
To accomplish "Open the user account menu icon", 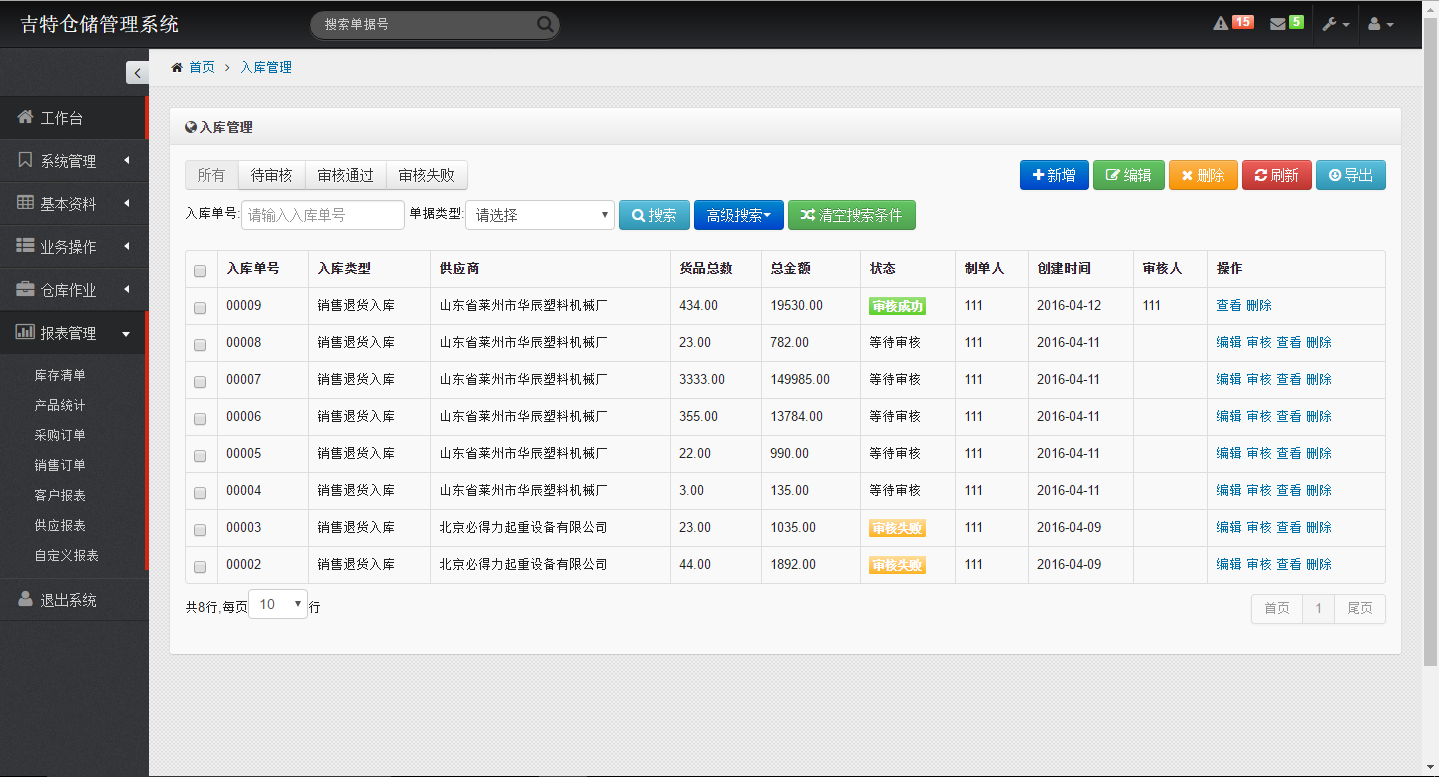I will point(1380,24).
